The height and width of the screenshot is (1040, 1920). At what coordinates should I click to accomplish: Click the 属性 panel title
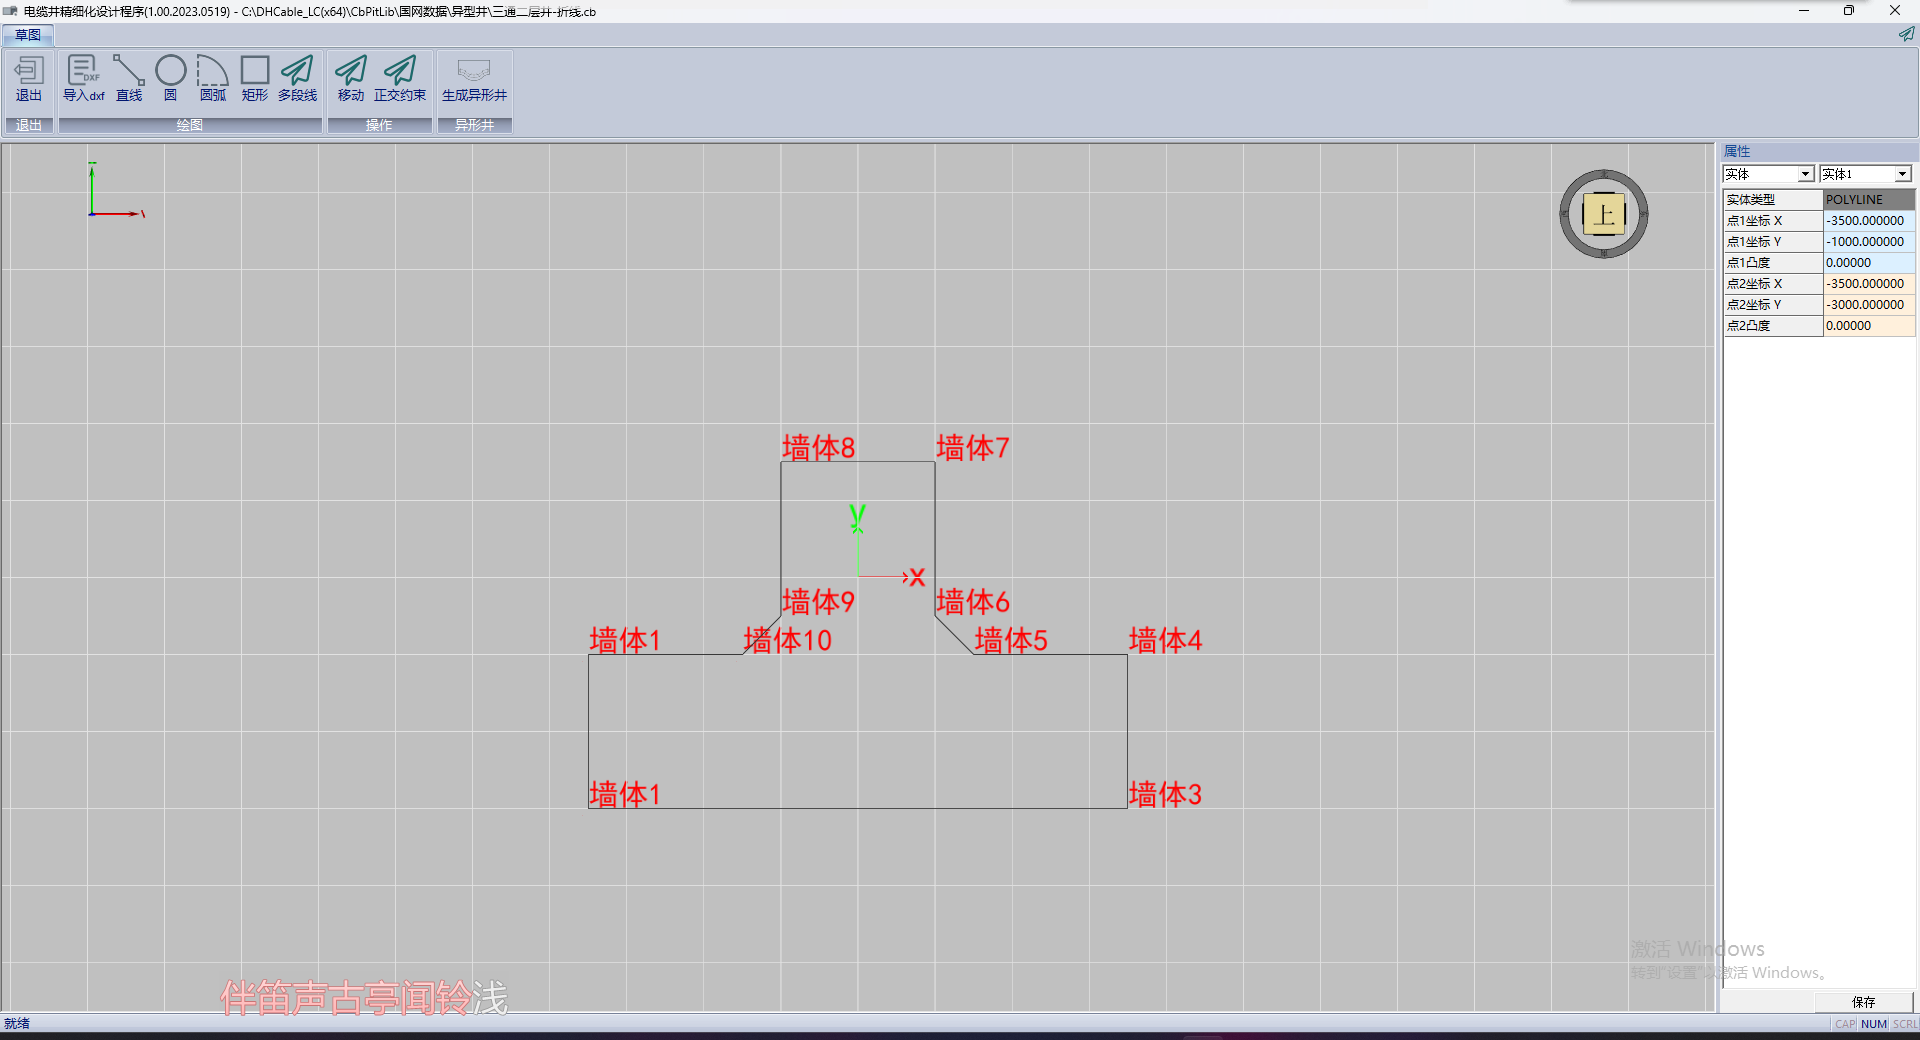1737,151
